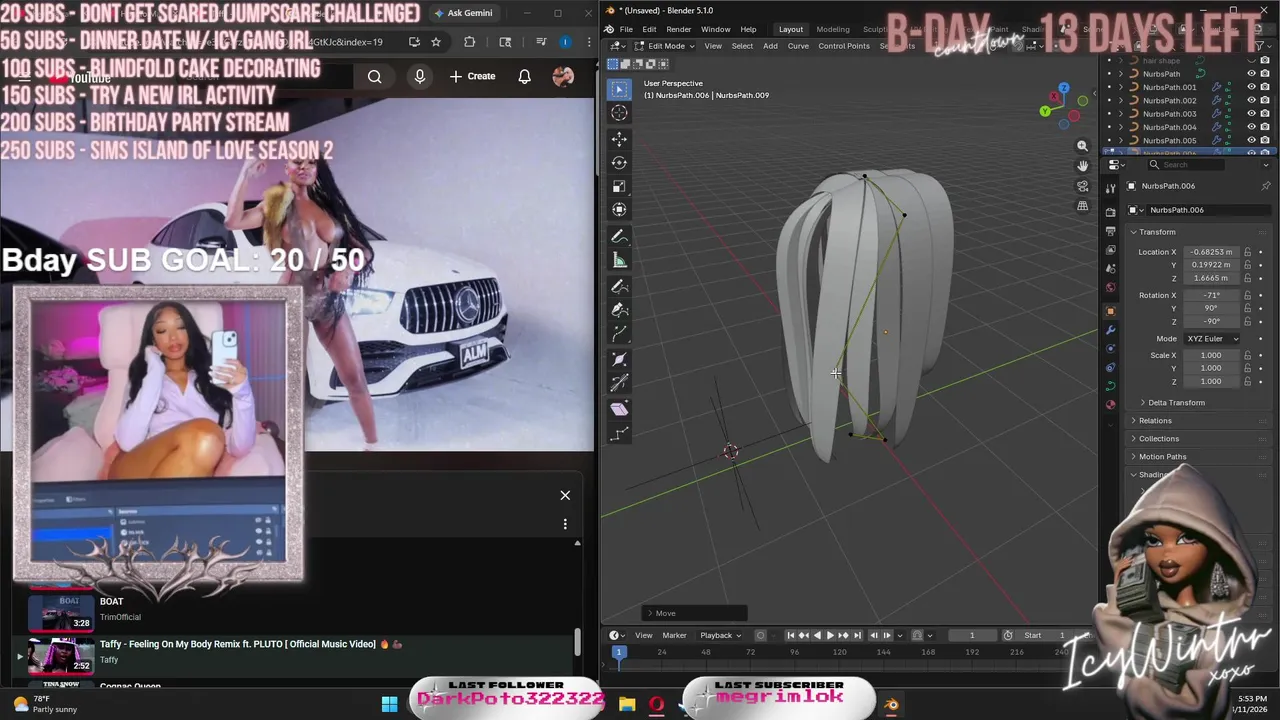Viewport: 1280px width, 720px height.
Task: Click the viewport pan hand icon
Action: click(1082, 166)
